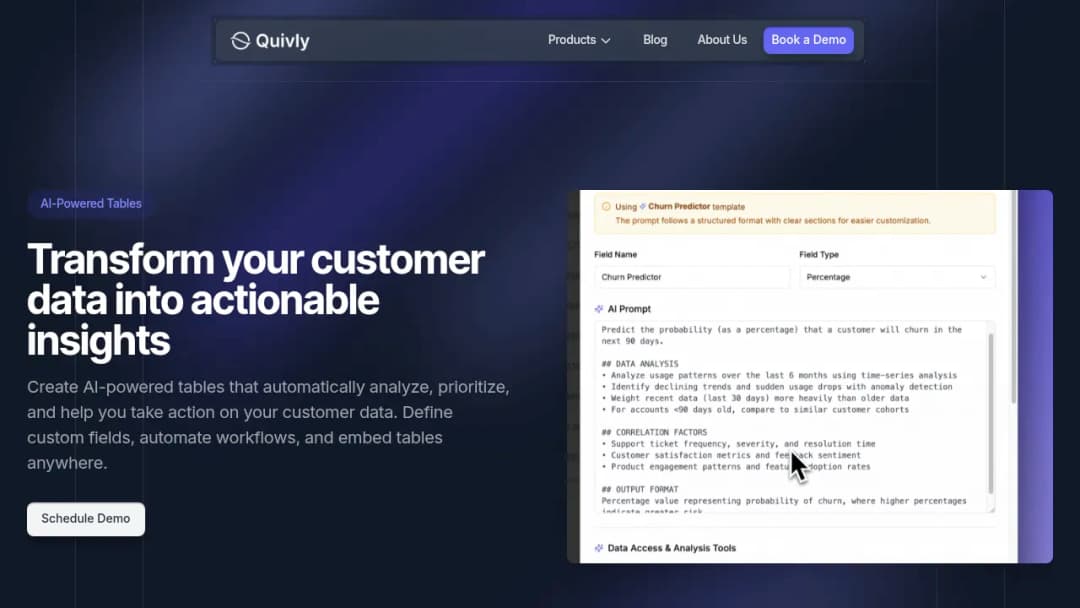
Task: Open the Field Type Percentage dropdown
Action: (x=897, y=277)
